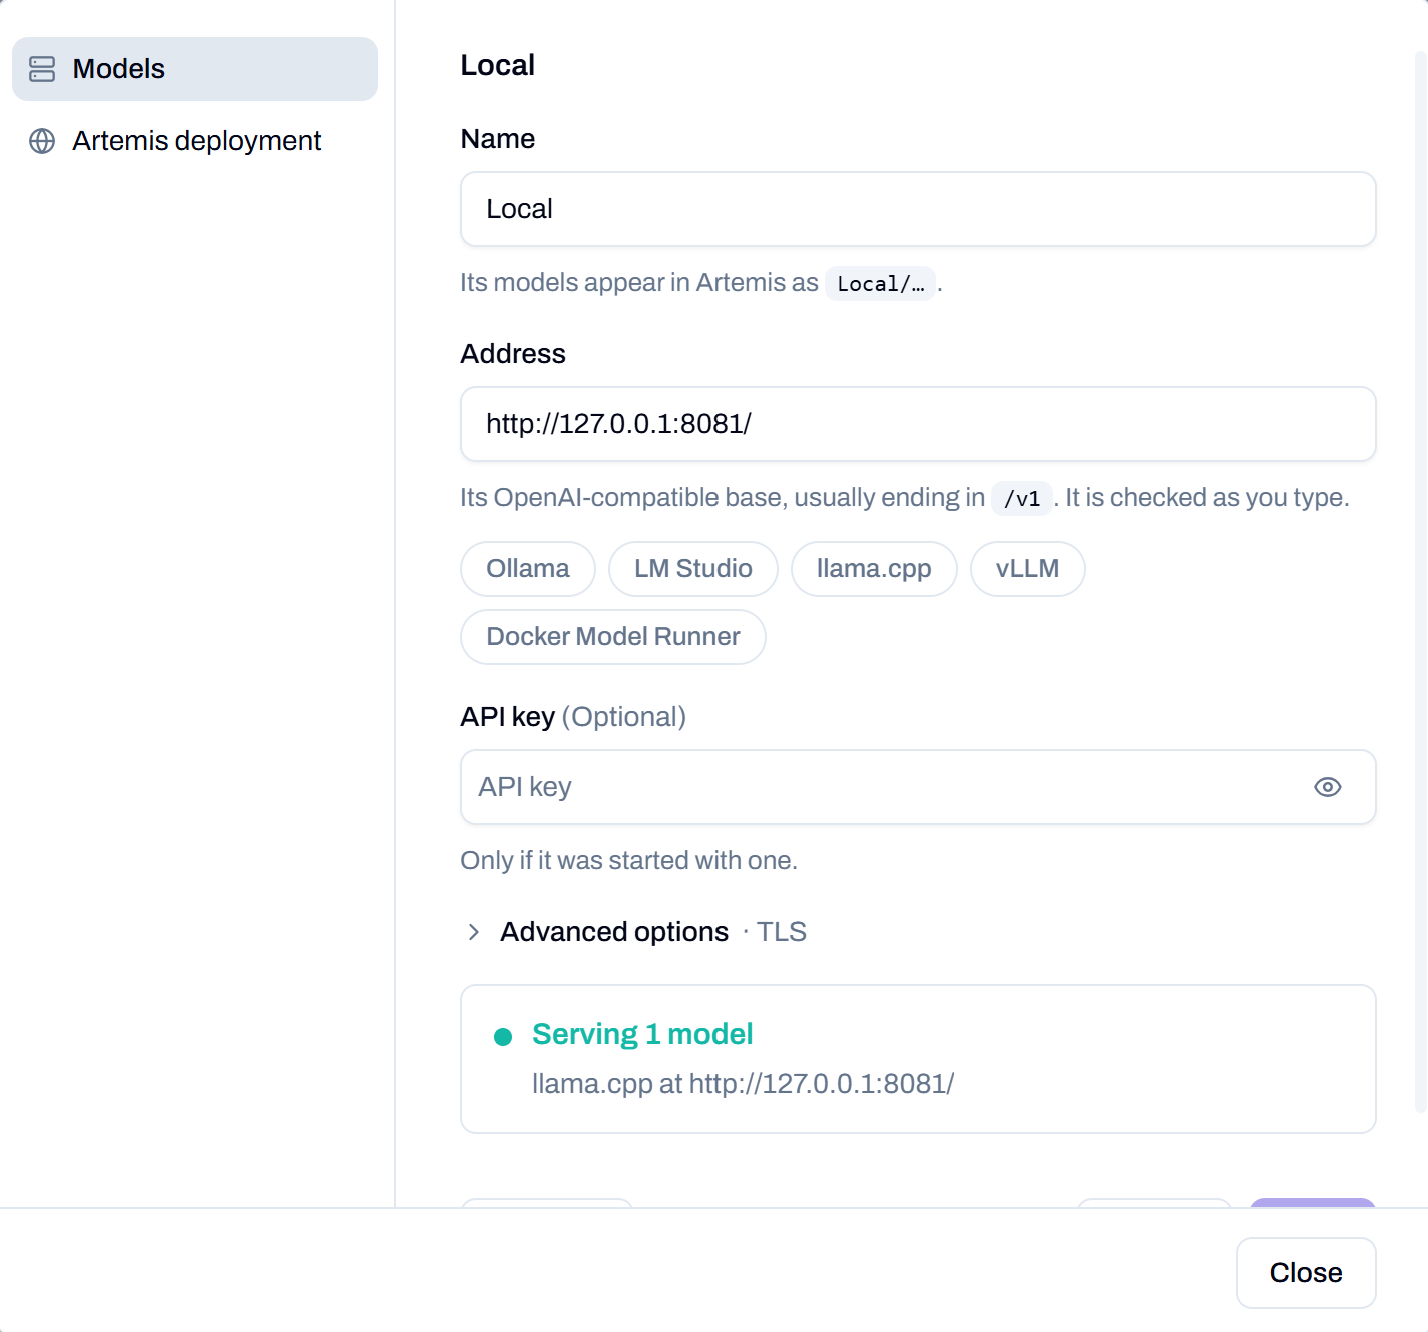The image size is (1428, 1332).
Task: Open the Models section in sidebar
Action: coord(195,69)
